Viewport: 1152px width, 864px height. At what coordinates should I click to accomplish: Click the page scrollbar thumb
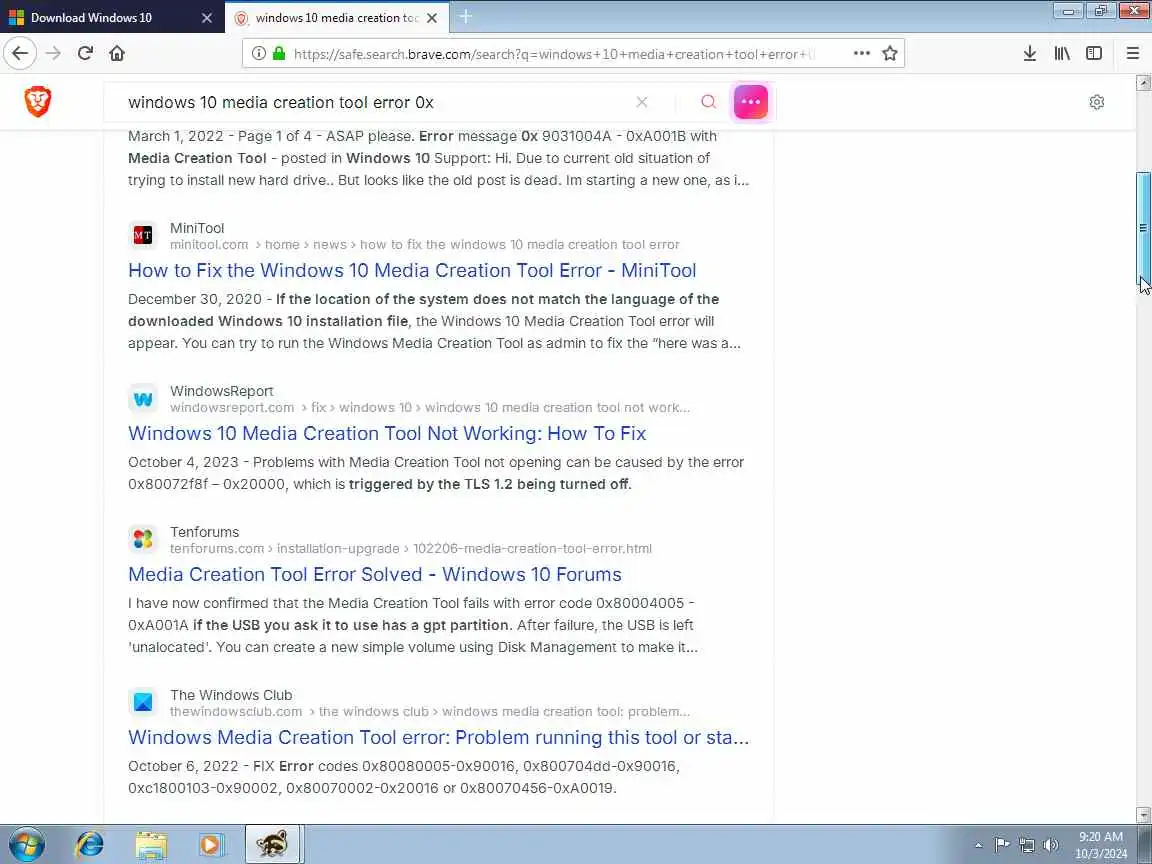(1143, 228)
